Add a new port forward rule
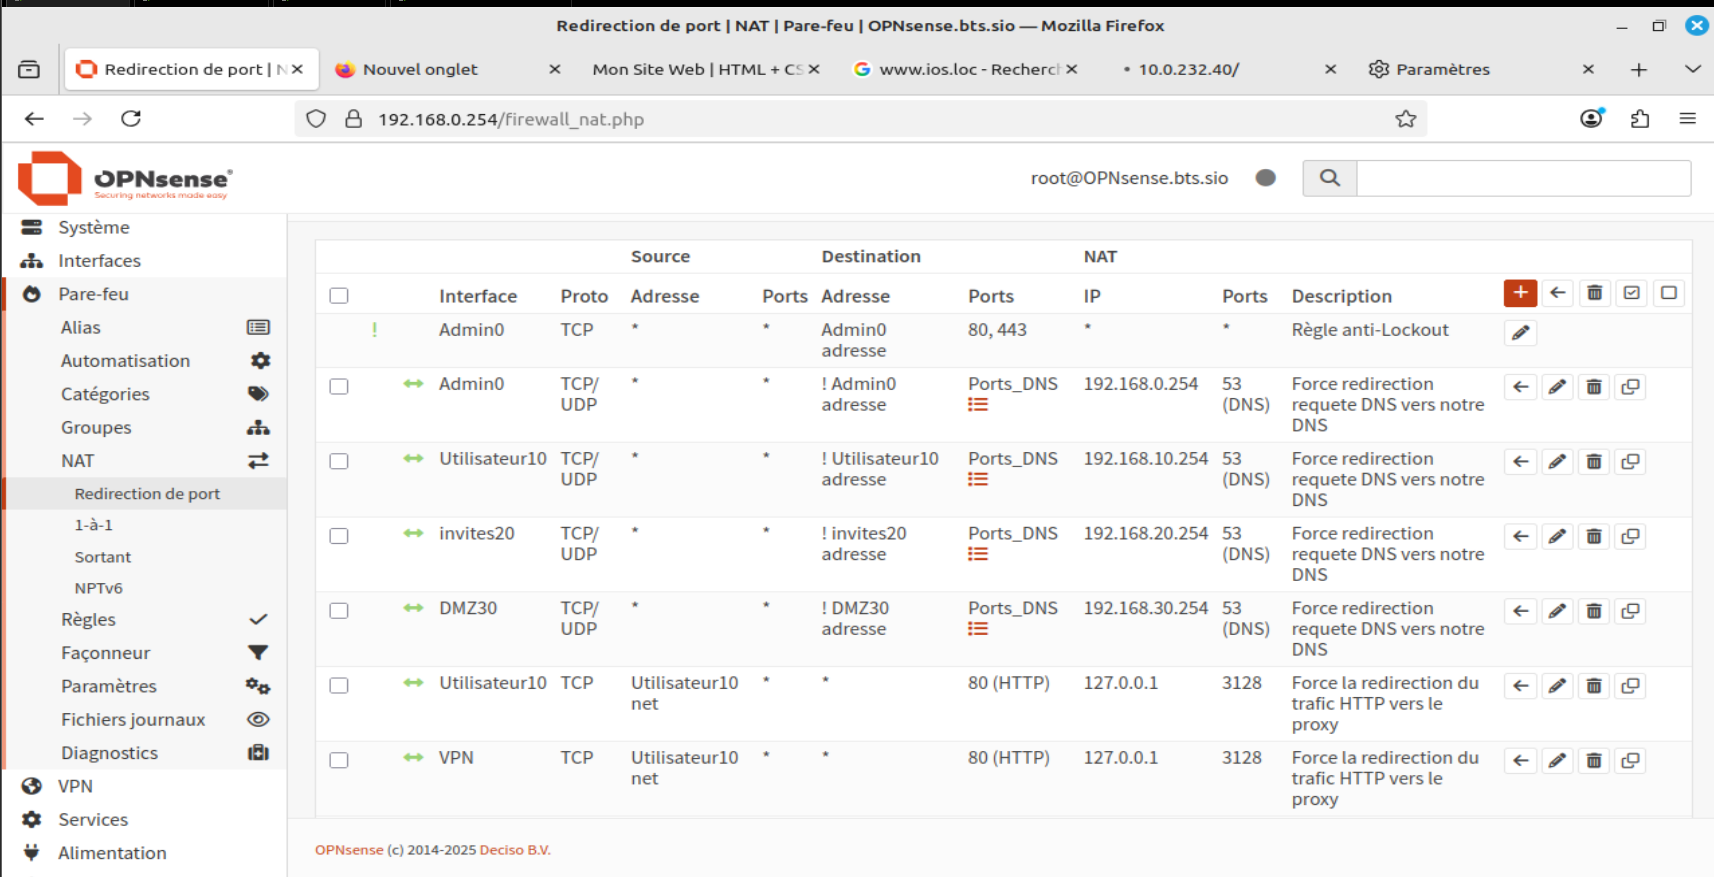The height and width of the screenshot is (877, 1714). (1520, 293)
